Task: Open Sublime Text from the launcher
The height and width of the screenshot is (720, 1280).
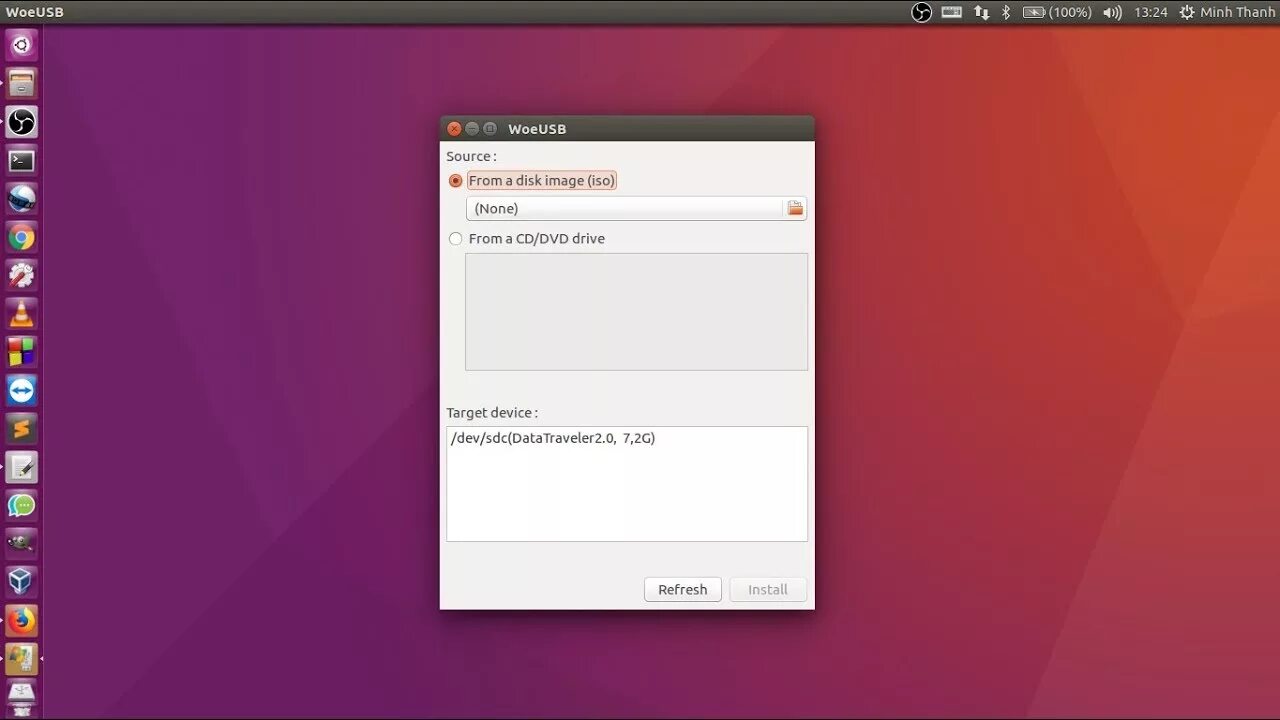Action: (21, 429)
